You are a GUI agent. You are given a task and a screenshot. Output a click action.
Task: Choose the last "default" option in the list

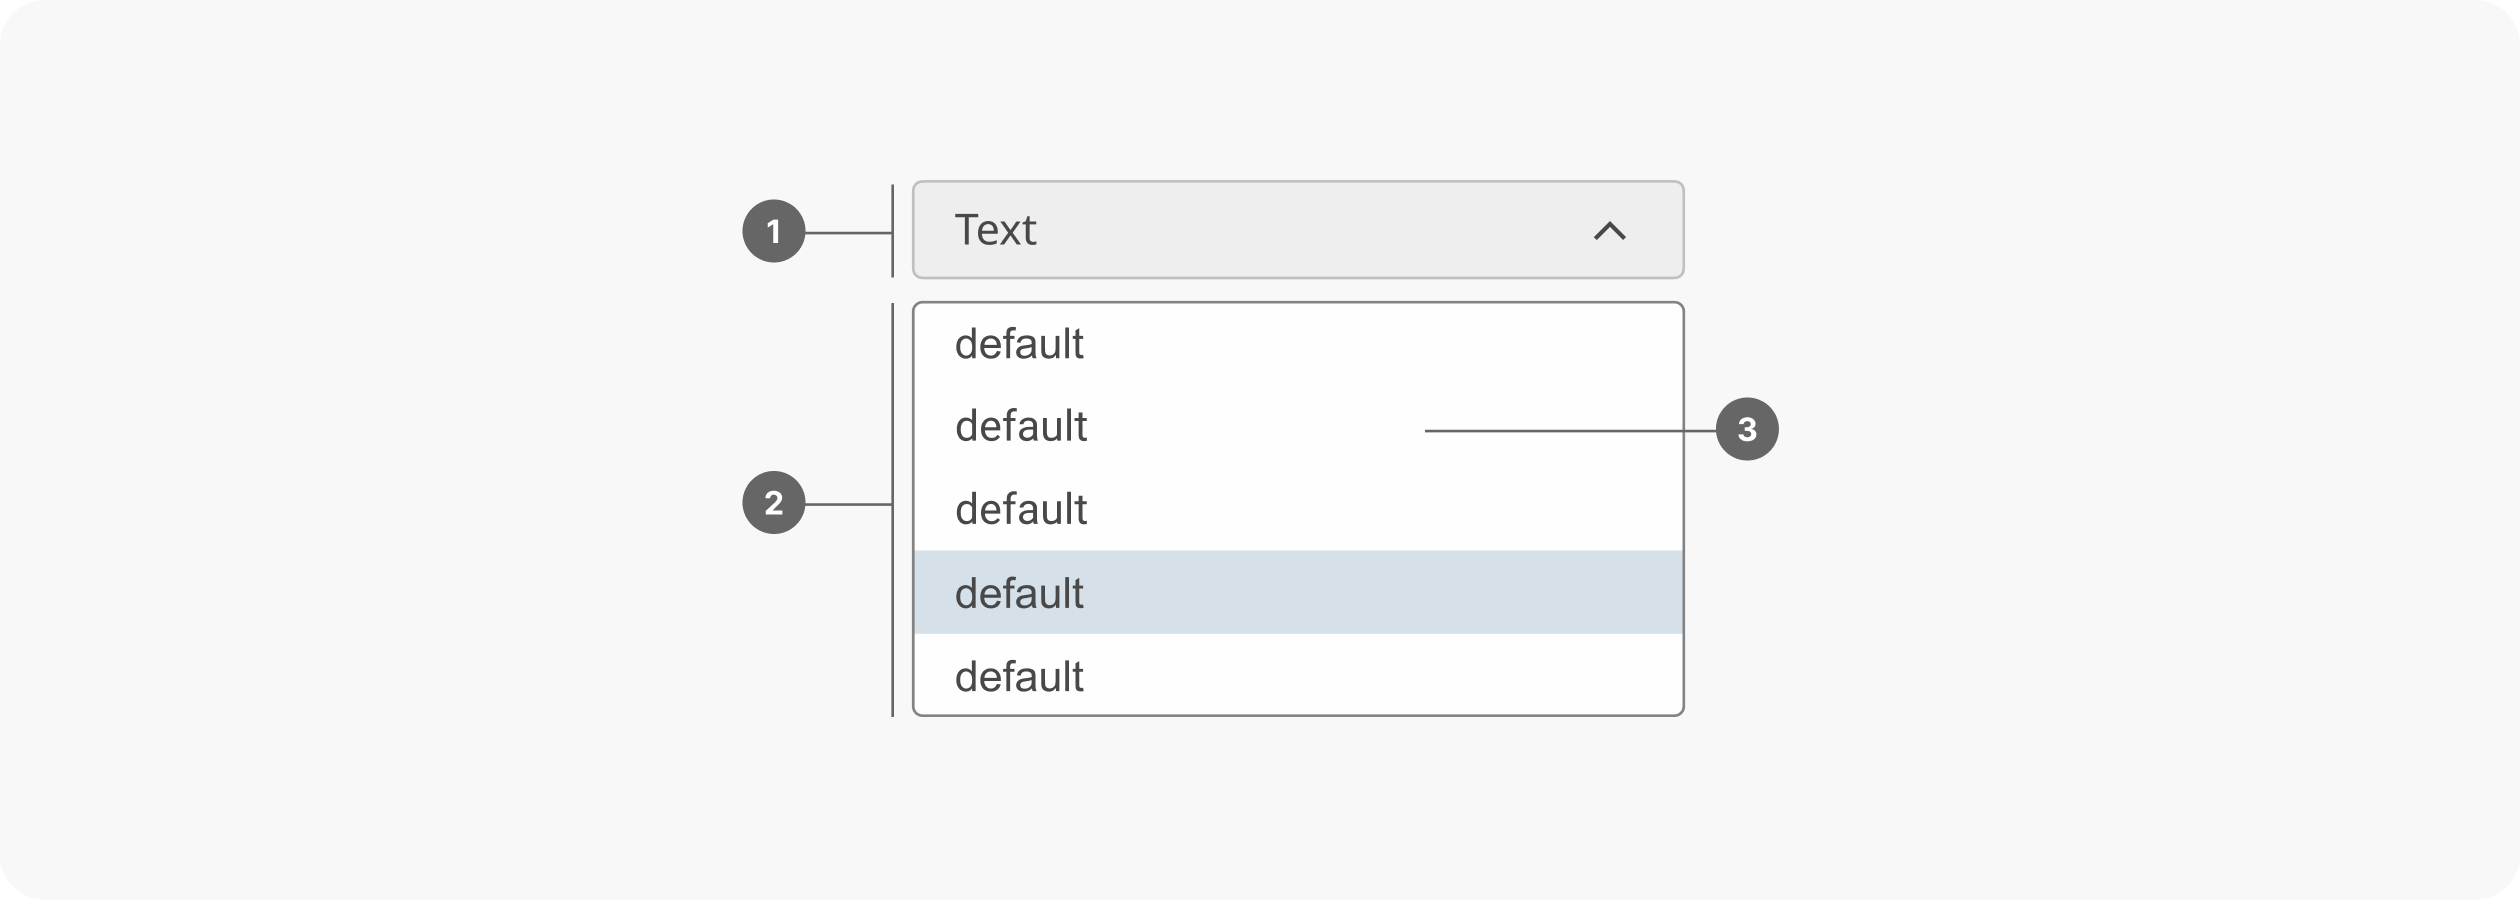(x=1297, y=676)
